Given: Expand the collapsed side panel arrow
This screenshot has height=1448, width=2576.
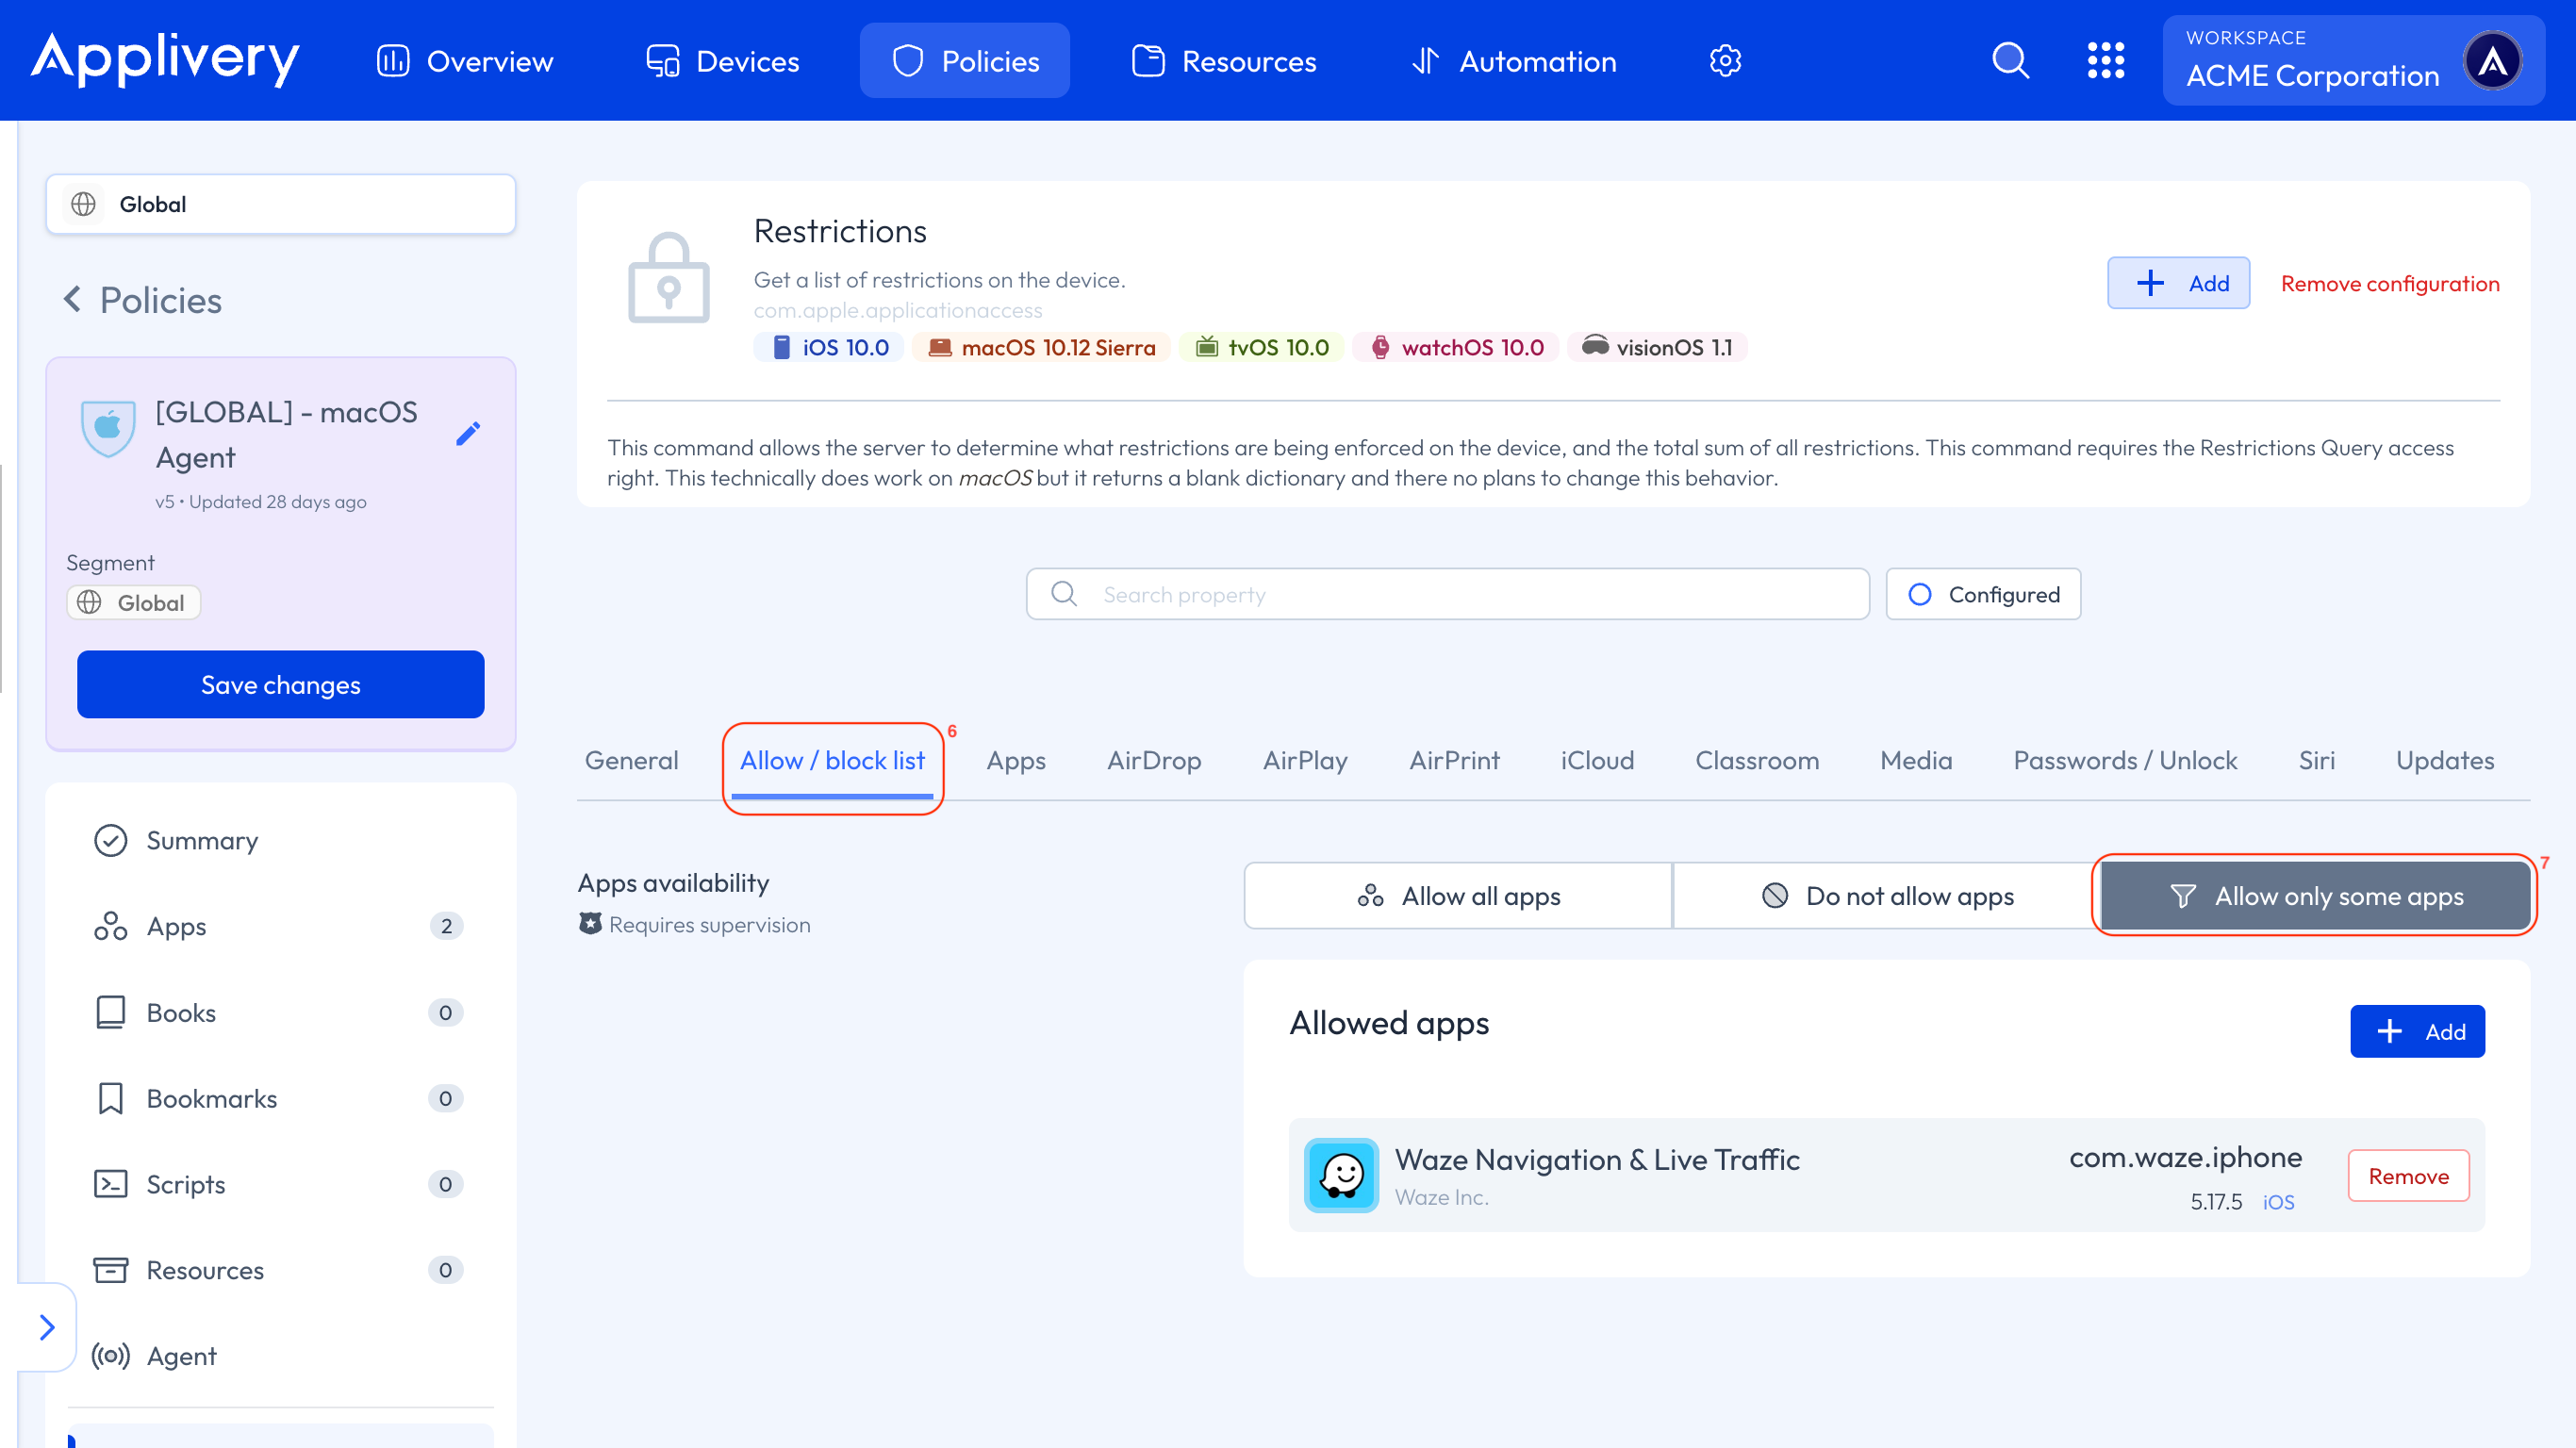Looking at the screenshot, I should tap(46, 1327).
